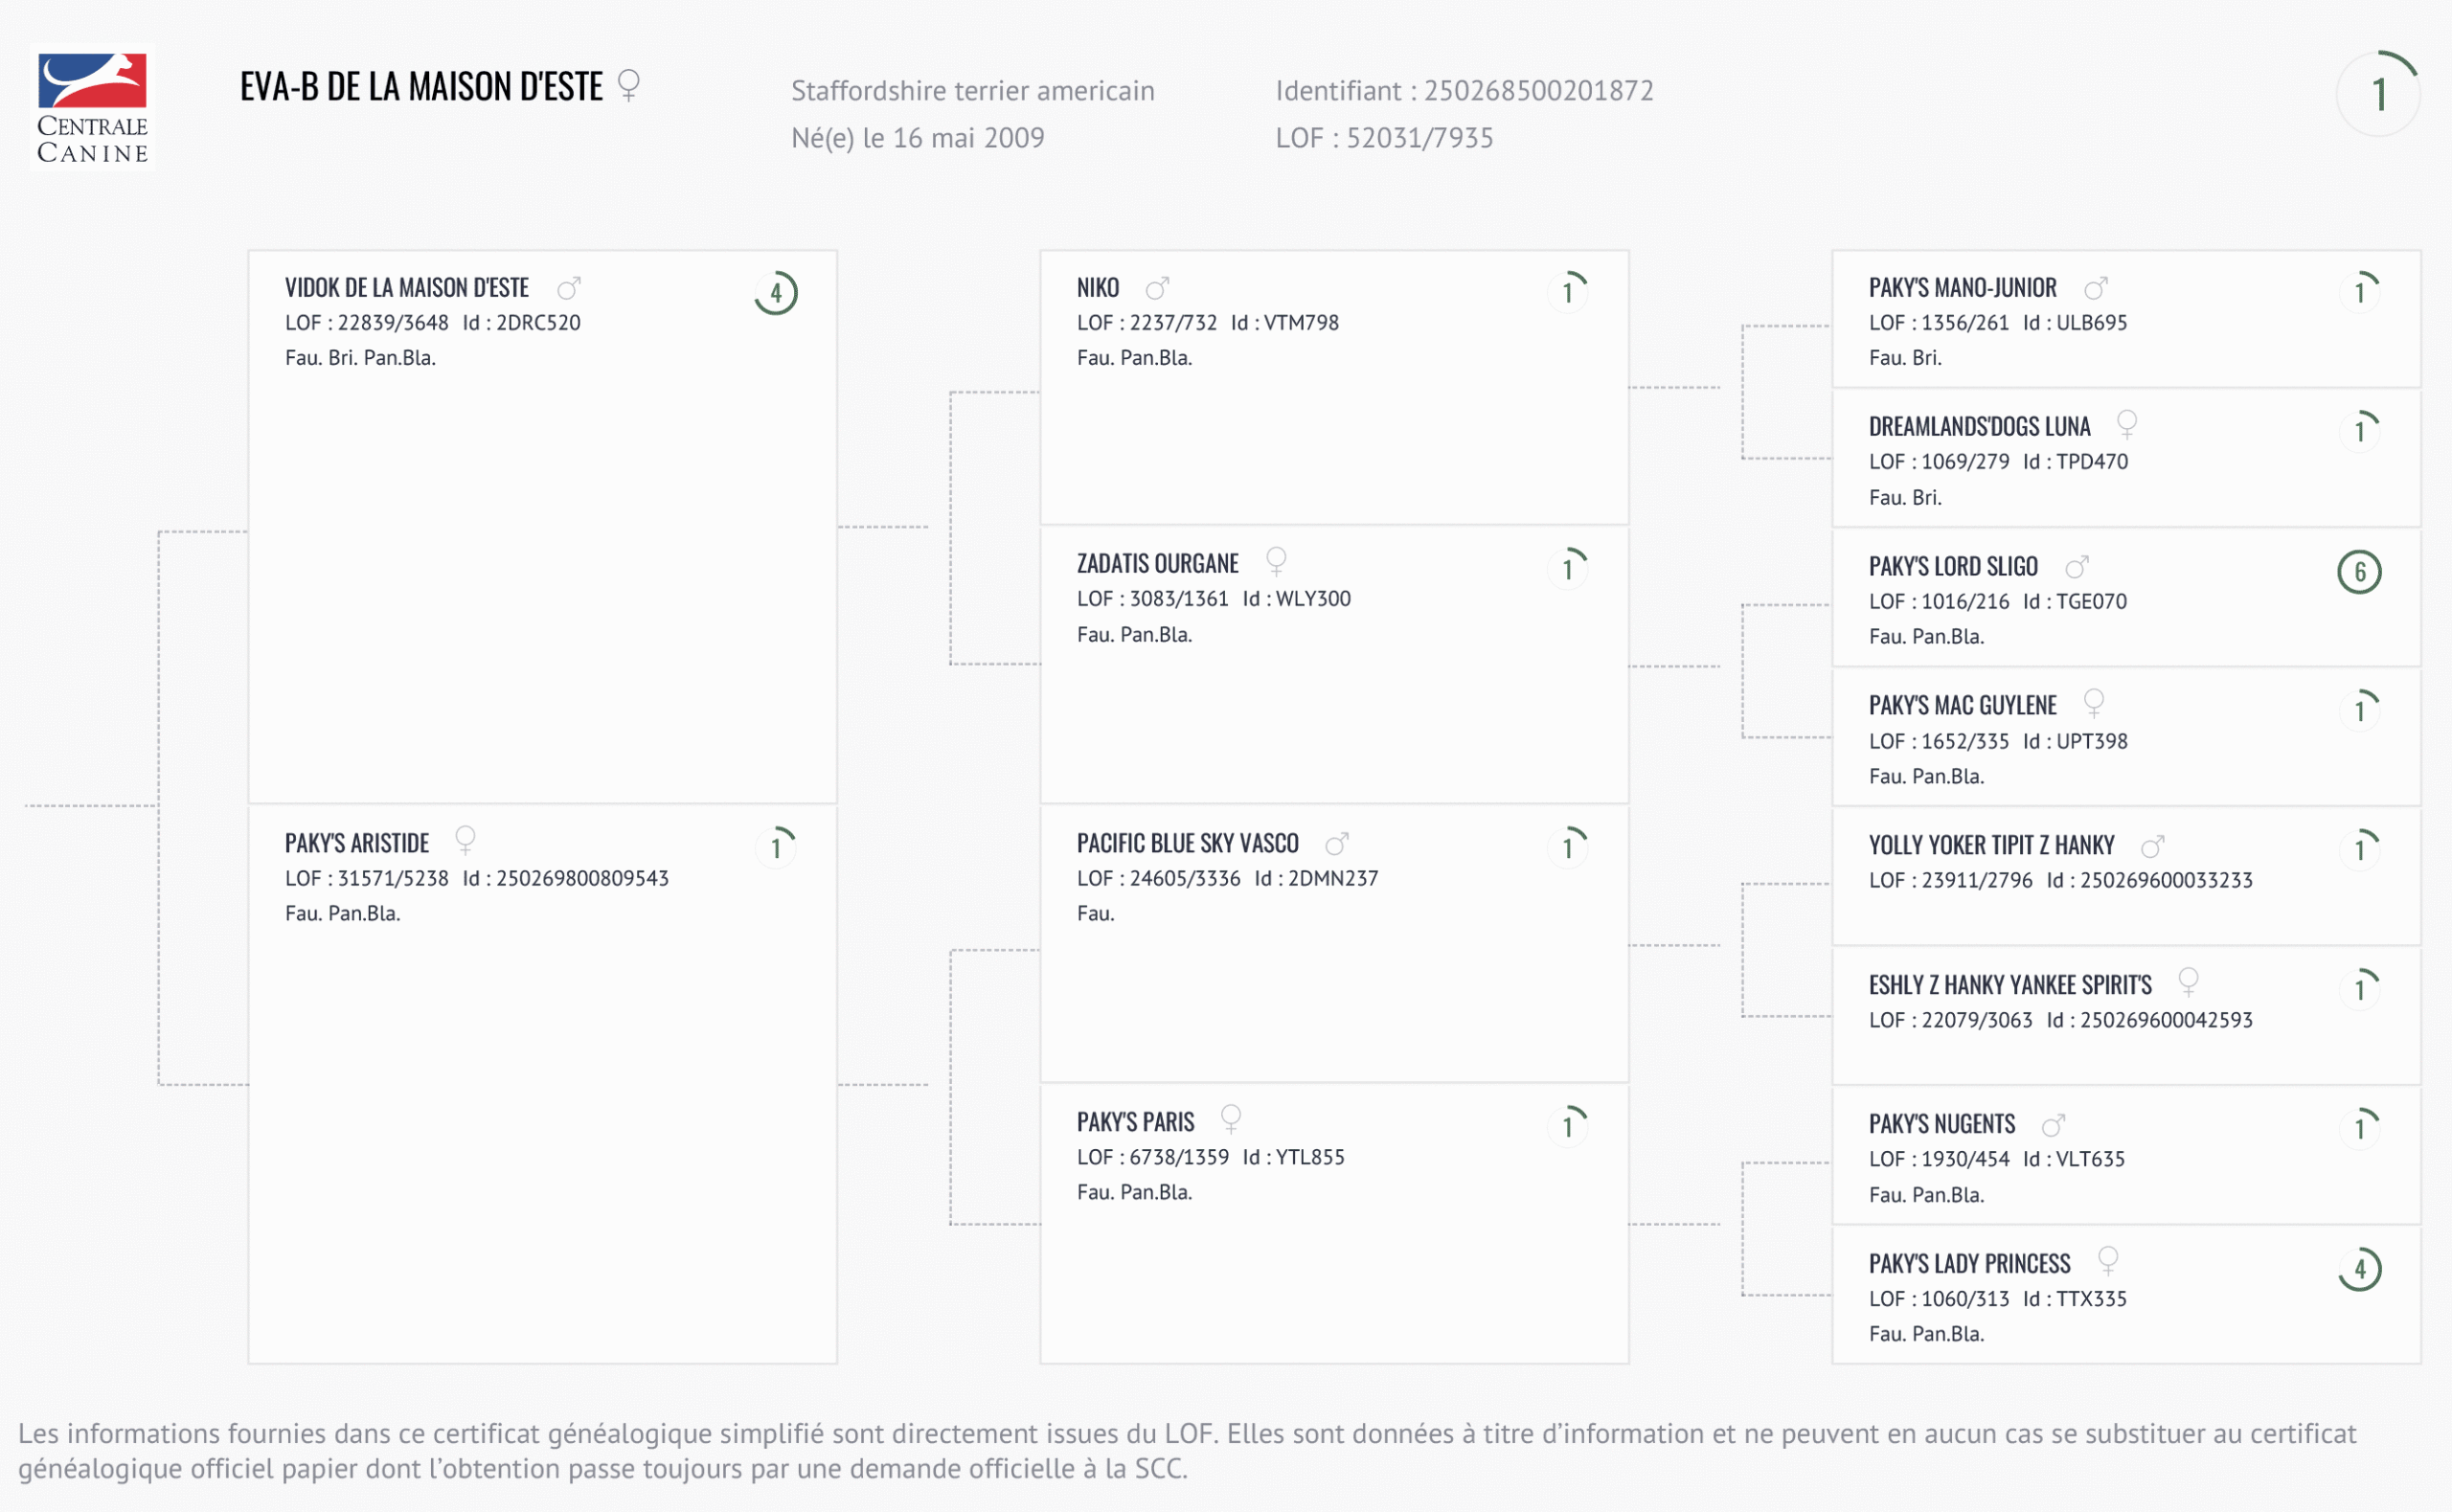Click the male symbol next to PACIFIC BLUE SKY VASCO
Viewport: 2452px width, 1512px height.
1337,844
